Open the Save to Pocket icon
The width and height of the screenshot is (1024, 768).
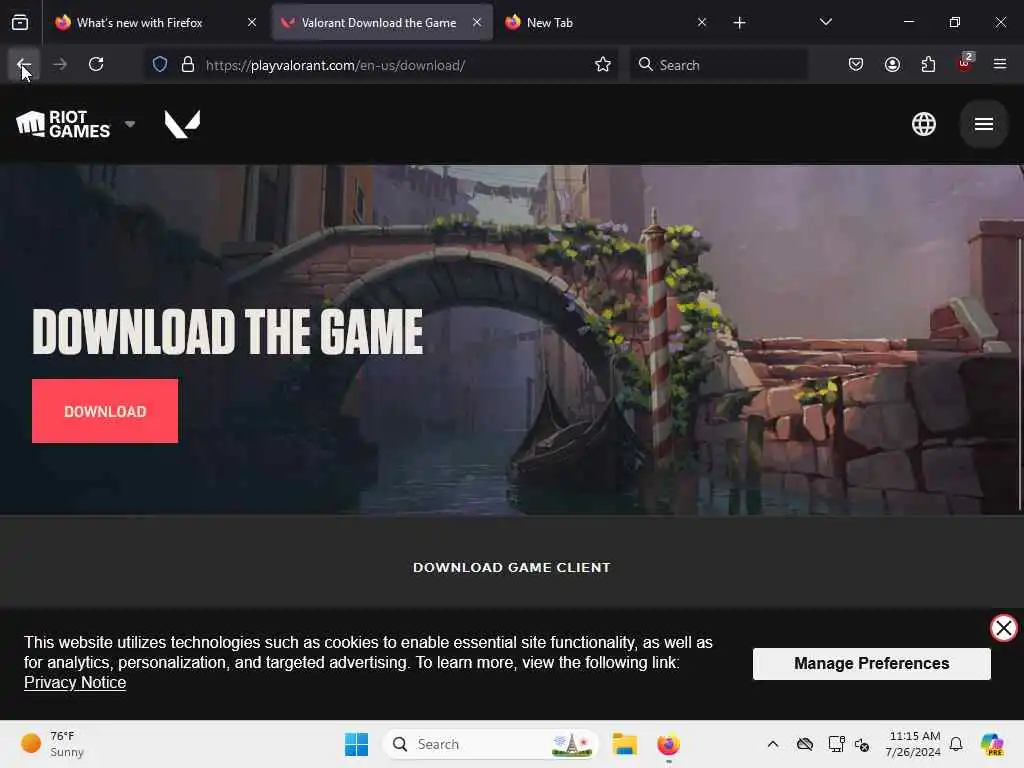(856, 64)
